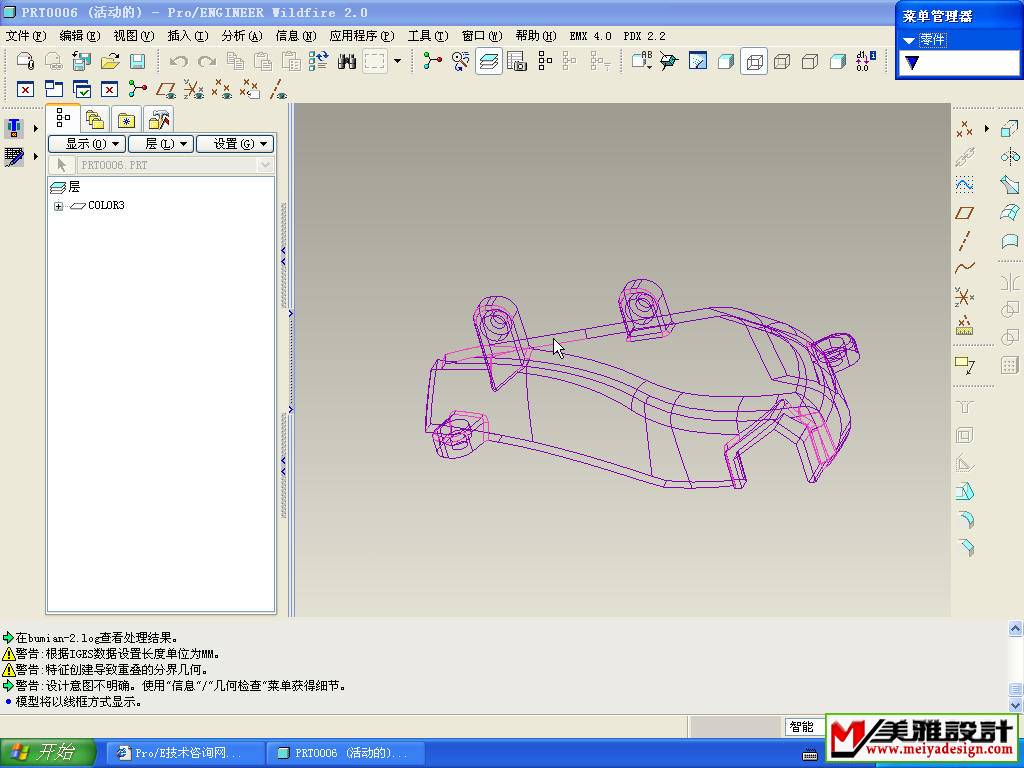Open the Favorites folder tab in navigator
This screenshot has width=1024, height=768.
click(126, 120)
